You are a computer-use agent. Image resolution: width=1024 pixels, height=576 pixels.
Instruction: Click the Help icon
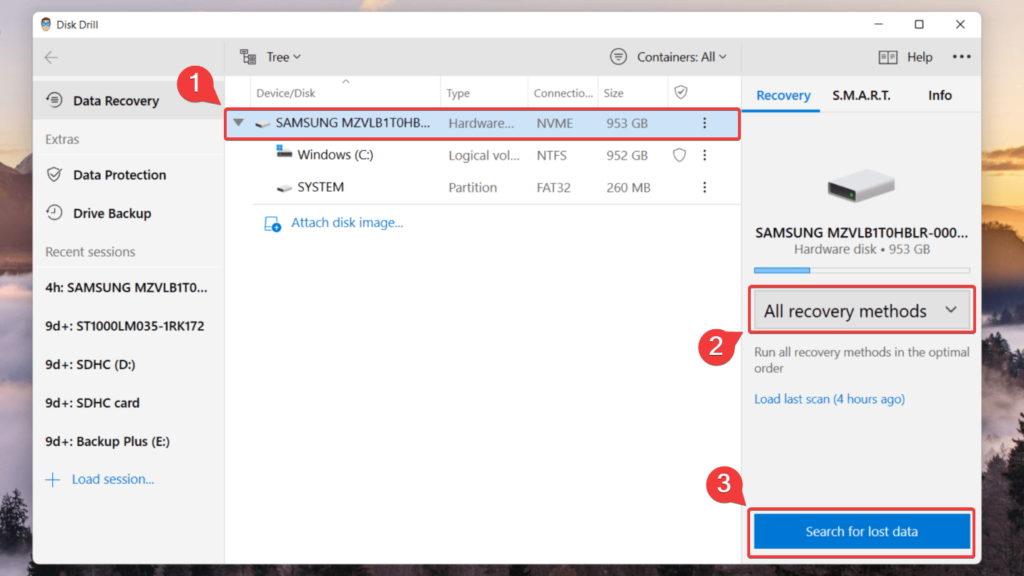pyautogui.click(x=889, y=57)
